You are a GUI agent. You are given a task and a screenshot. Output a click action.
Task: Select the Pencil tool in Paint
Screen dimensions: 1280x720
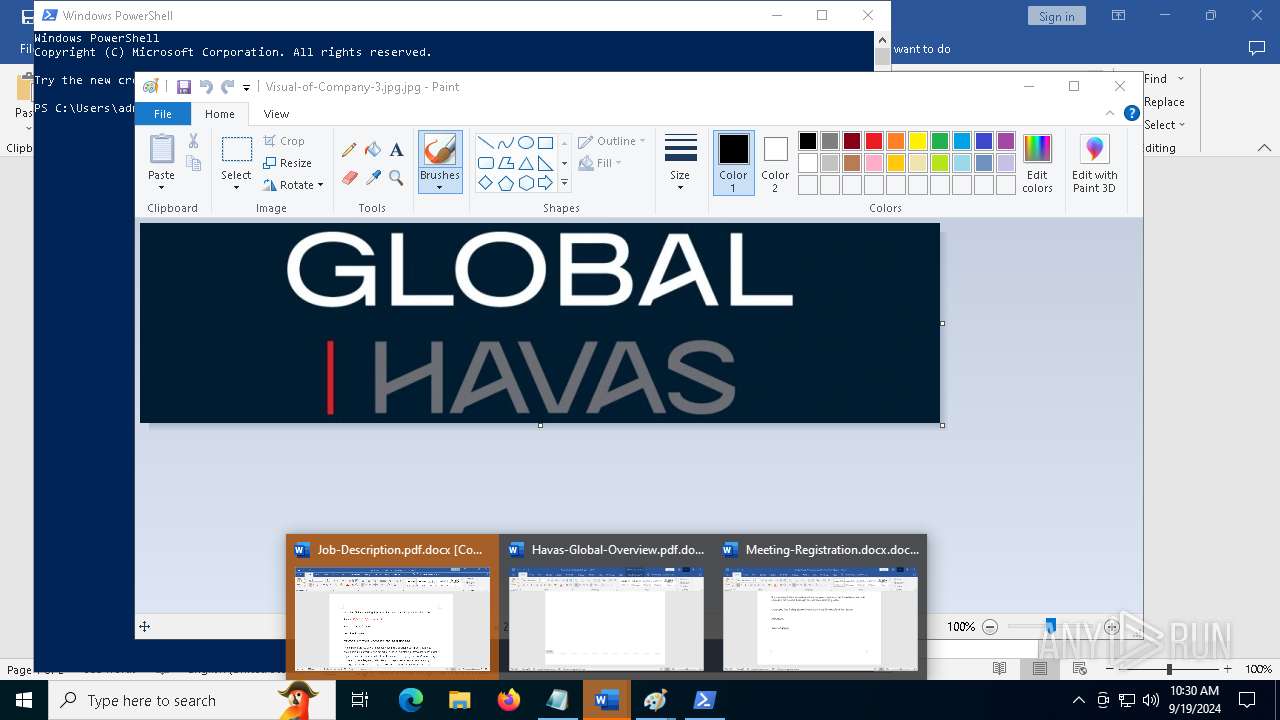(349, 150)
